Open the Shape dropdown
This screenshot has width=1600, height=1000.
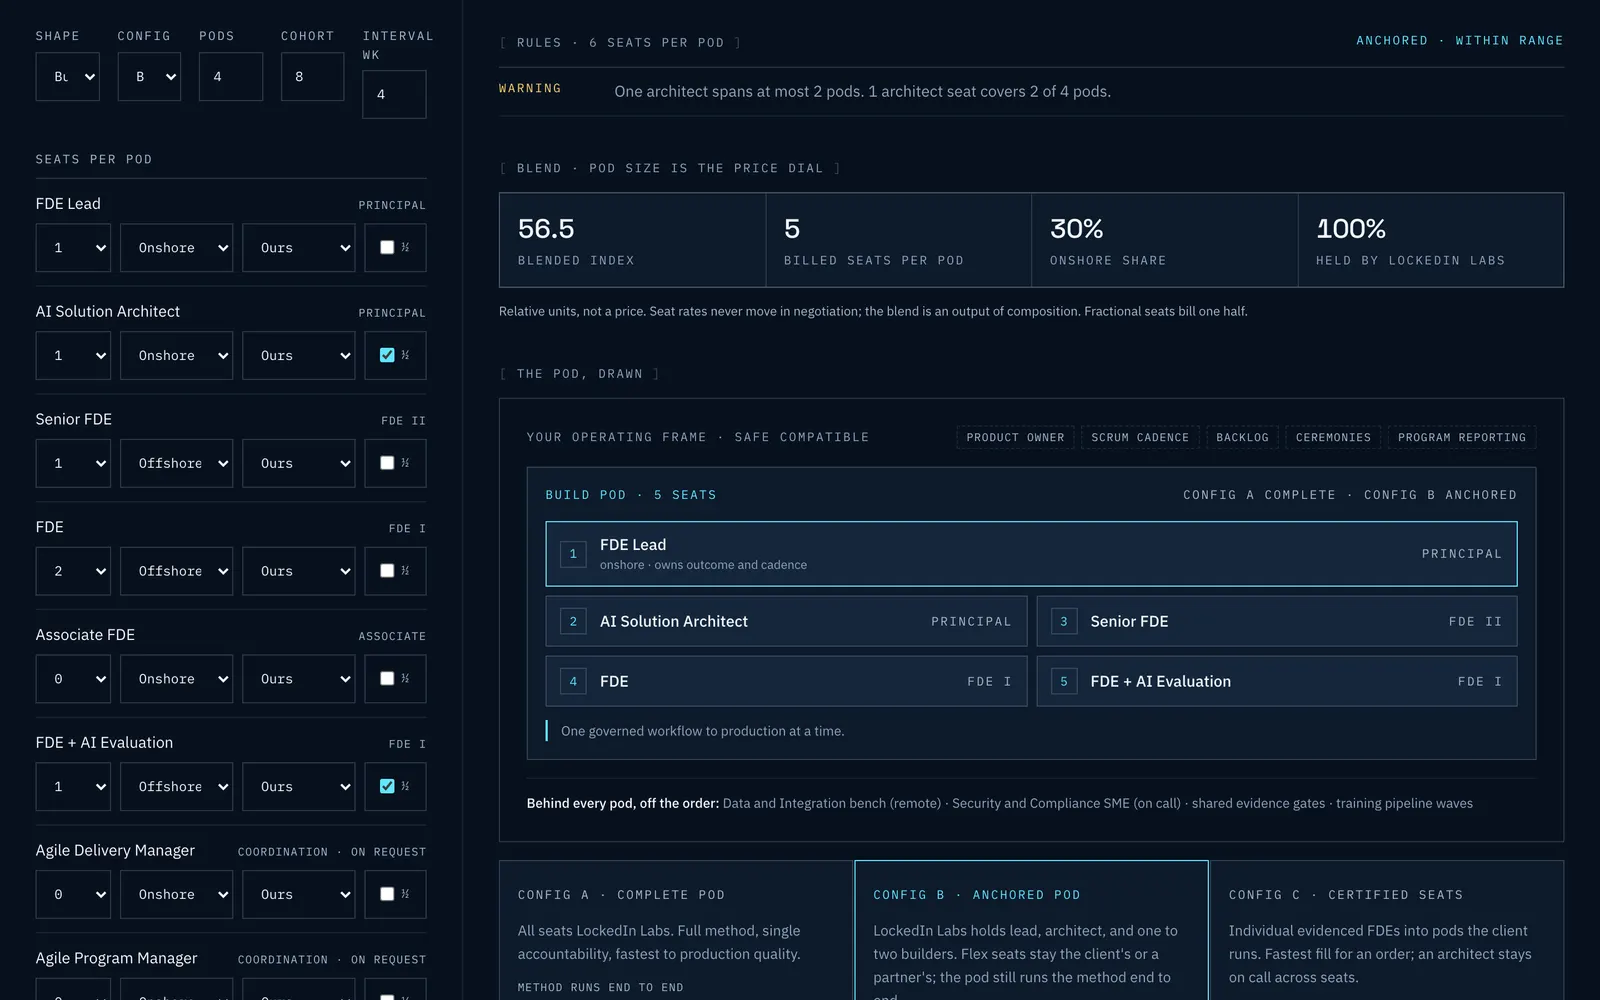click(68, 77)
